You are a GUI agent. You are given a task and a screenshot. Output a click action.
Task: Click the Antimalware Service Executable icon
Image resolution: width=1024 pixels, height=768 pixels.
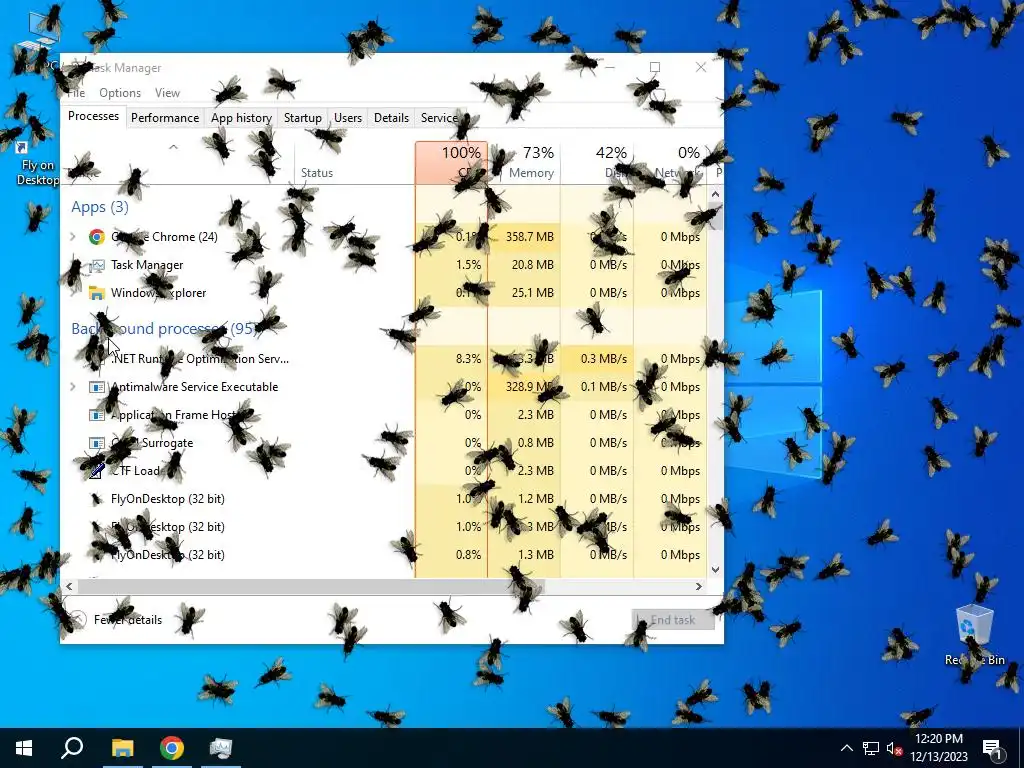point(97,387)
